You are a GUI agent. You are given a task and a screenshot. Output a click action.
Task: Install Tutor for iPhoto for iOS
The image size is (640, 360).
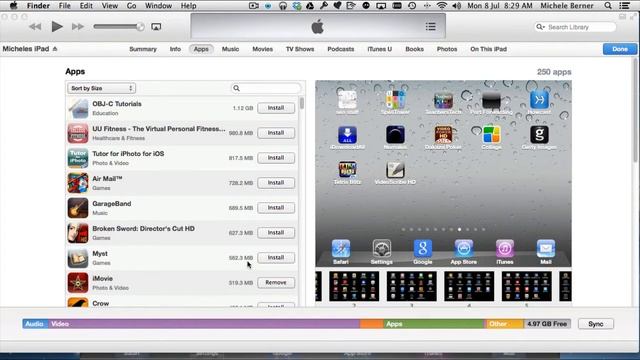(x=276, y=158)
